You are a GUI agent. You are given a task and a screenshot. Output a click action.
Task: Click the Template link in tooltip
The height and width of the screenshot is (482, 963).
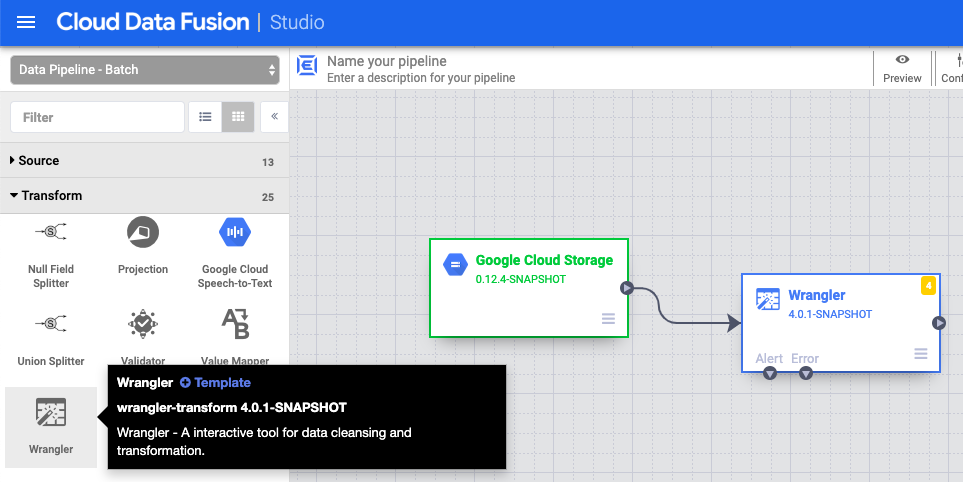point(215,382)
